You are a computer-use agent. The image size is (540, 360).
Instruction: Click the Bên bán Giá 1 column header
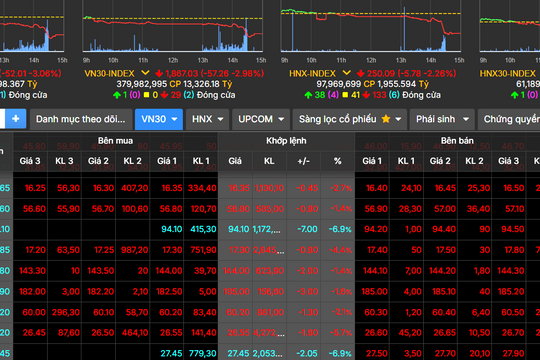click(x=372, y=161)
